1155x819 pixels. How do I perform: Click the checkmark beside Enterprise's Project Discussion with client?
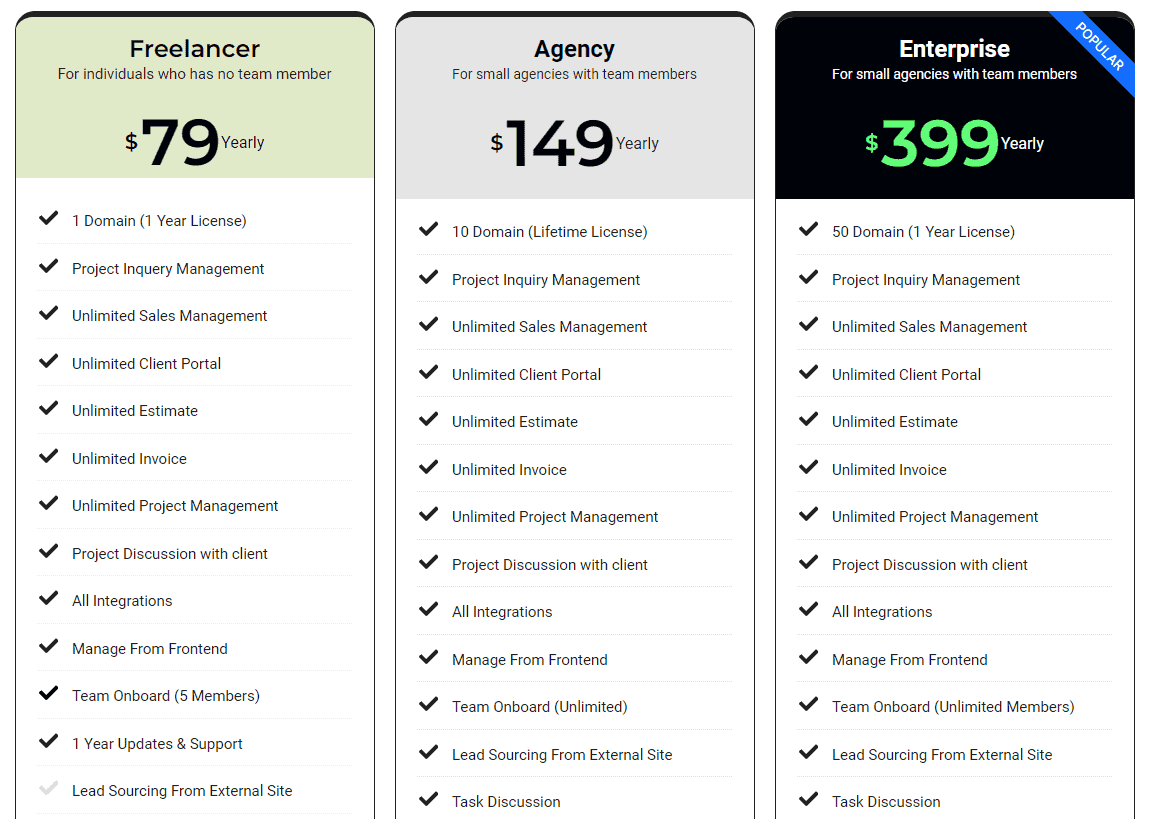809,563
